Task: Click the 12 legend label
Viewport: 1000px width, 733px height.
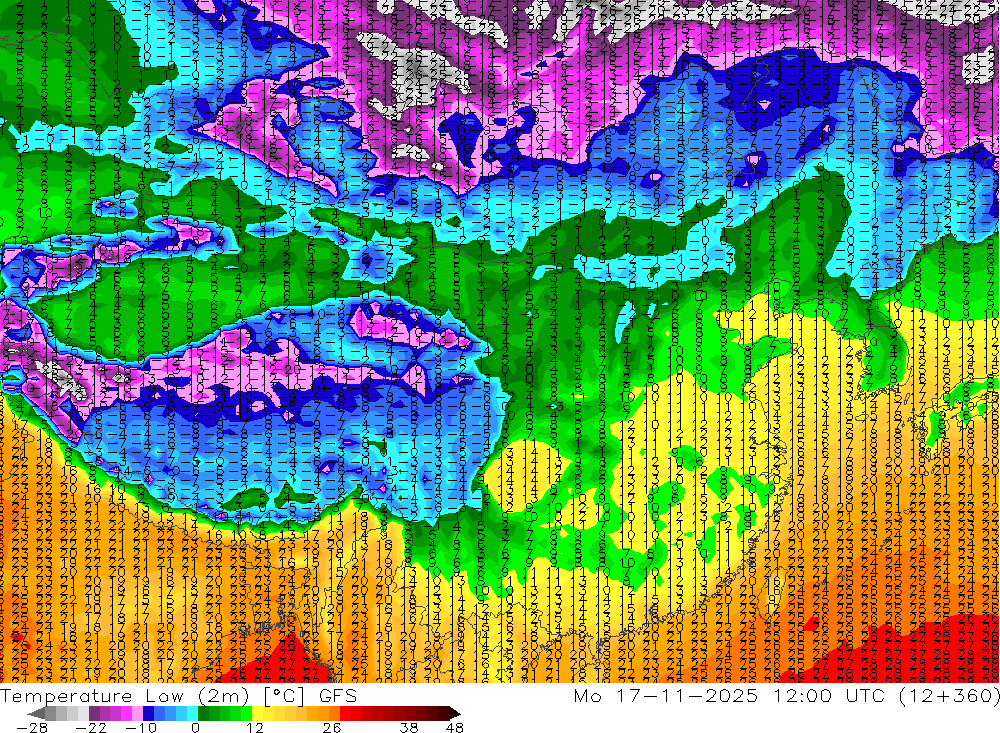Action: 255,727
